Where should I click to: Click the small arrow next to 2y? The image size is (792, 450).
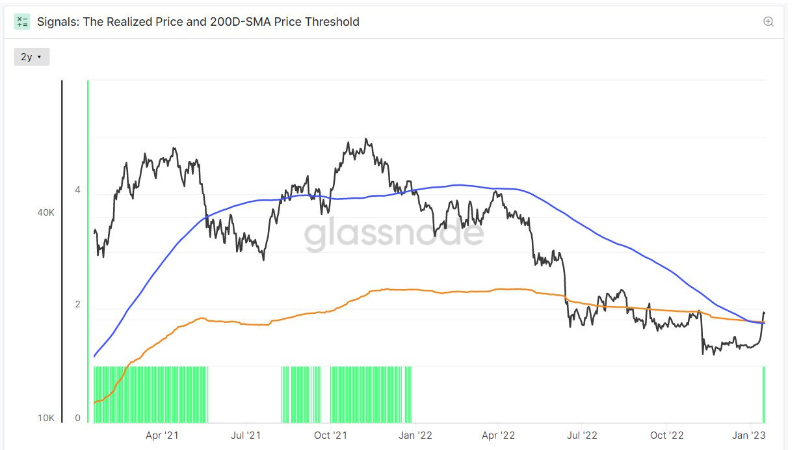click(39, 57)
